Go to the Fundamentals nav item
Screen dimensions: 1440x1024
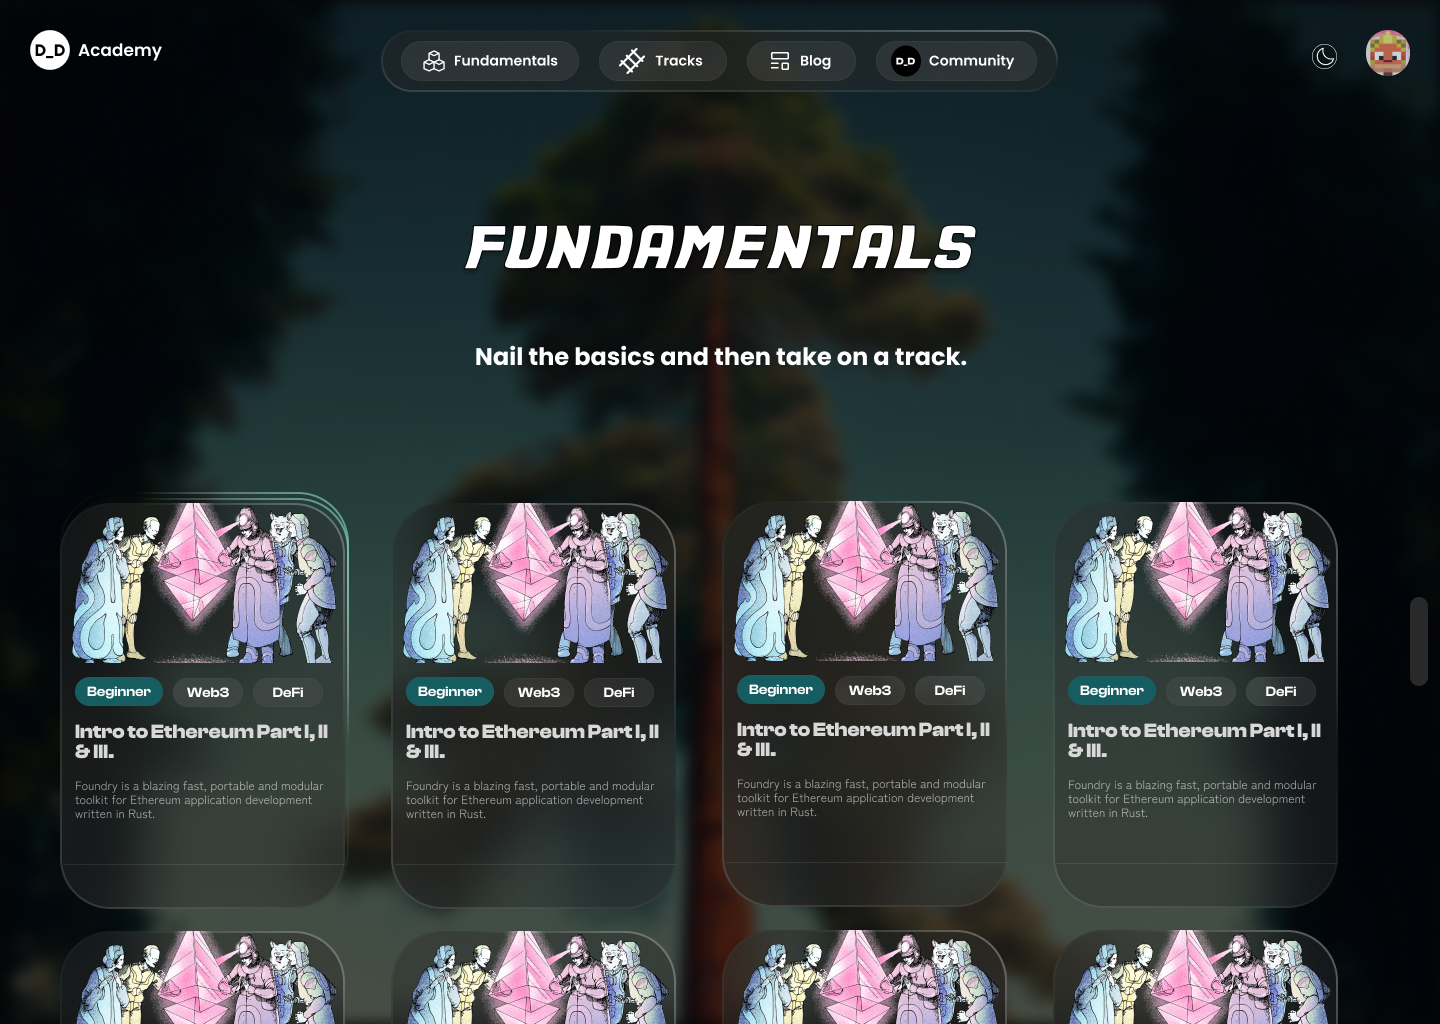[490, 61]
